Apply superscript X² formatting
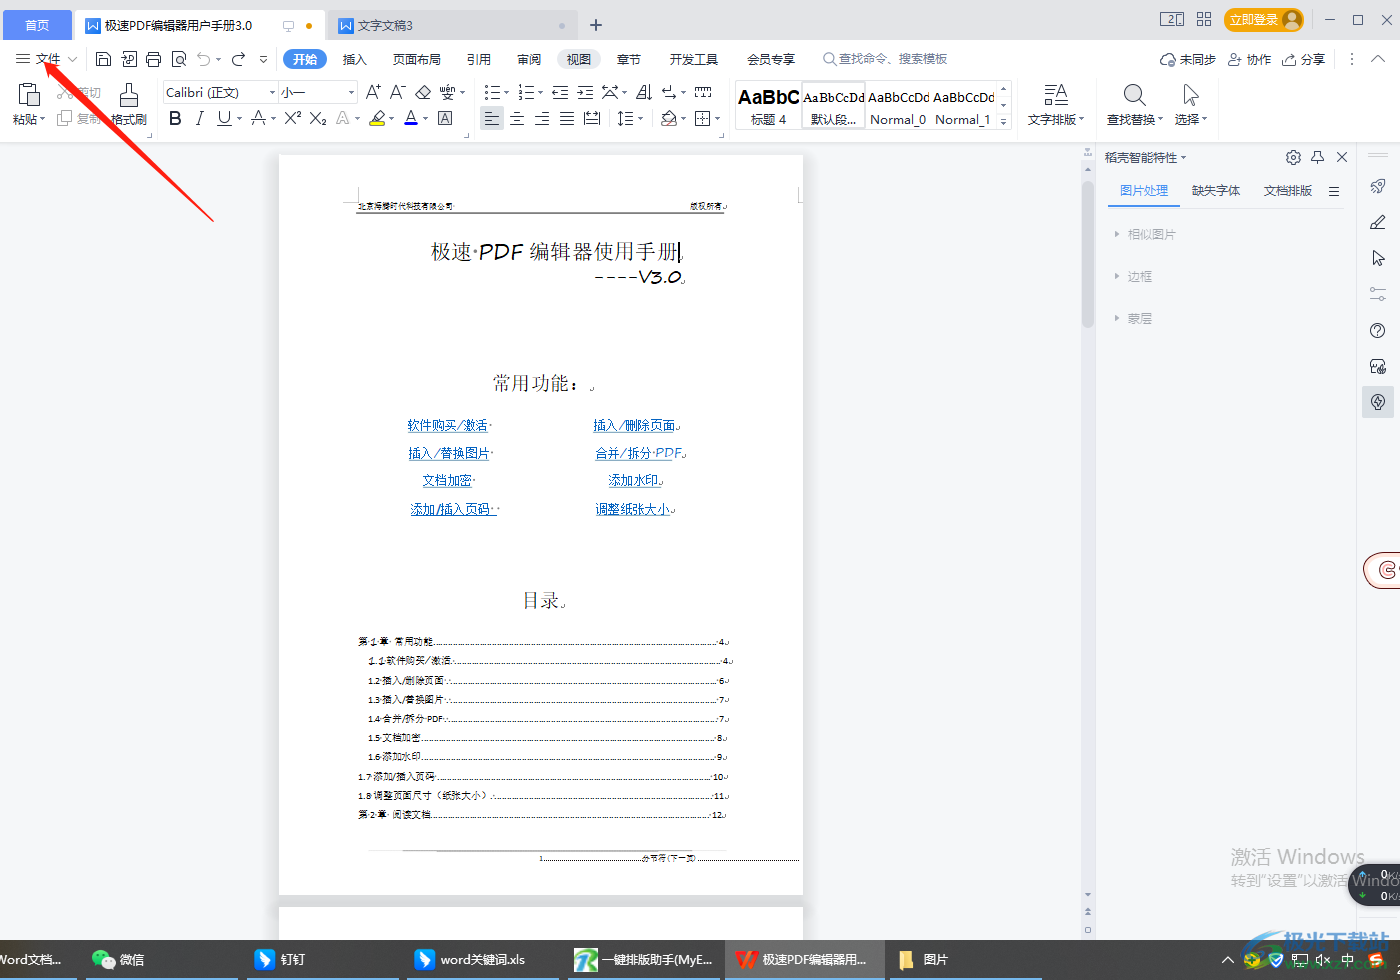 (293, 118)
